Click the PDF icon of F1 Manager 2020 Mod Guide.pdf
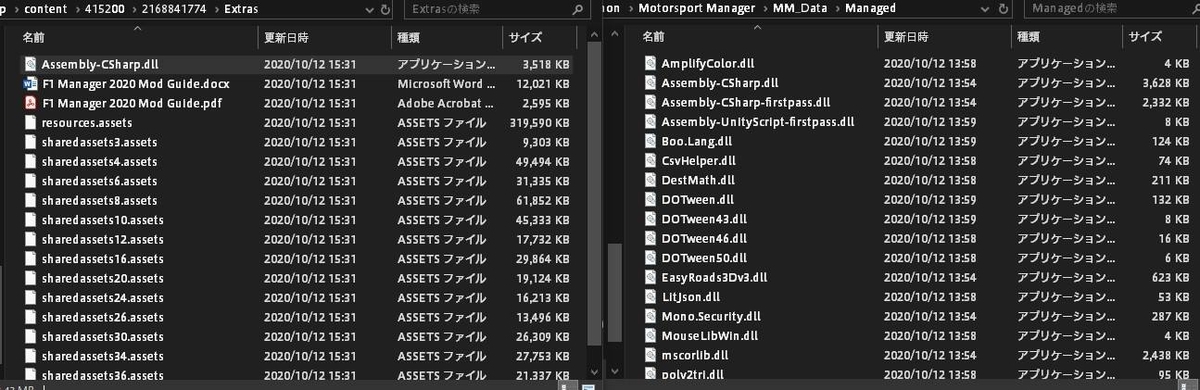 [29, 103]
